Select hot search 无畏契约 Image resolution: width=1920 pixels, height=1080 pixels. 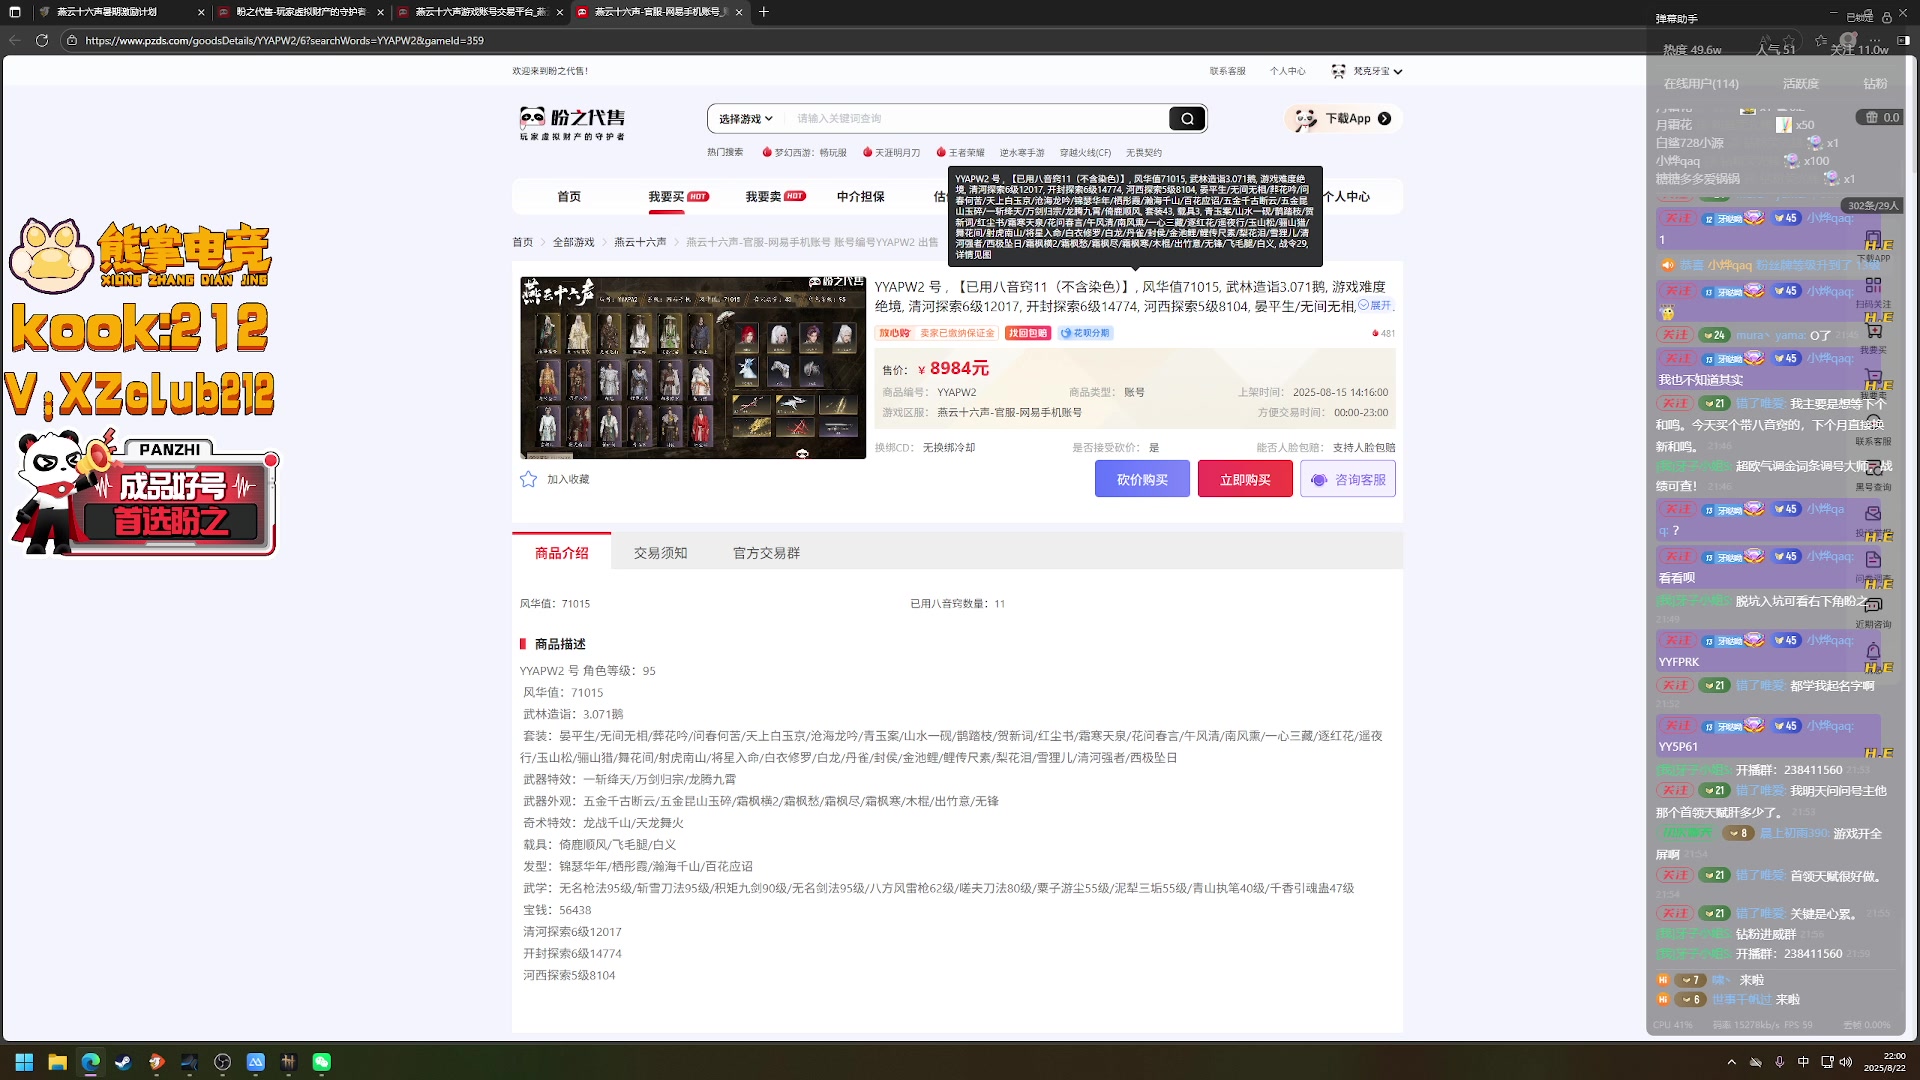pyautogui.click(x=1144, y=153)
